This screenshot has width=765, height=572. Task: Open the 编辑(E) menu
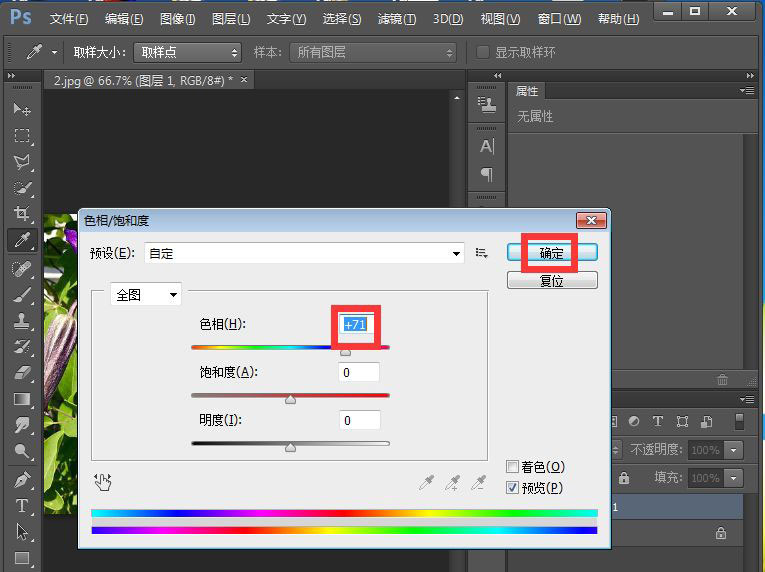point(124,19)
